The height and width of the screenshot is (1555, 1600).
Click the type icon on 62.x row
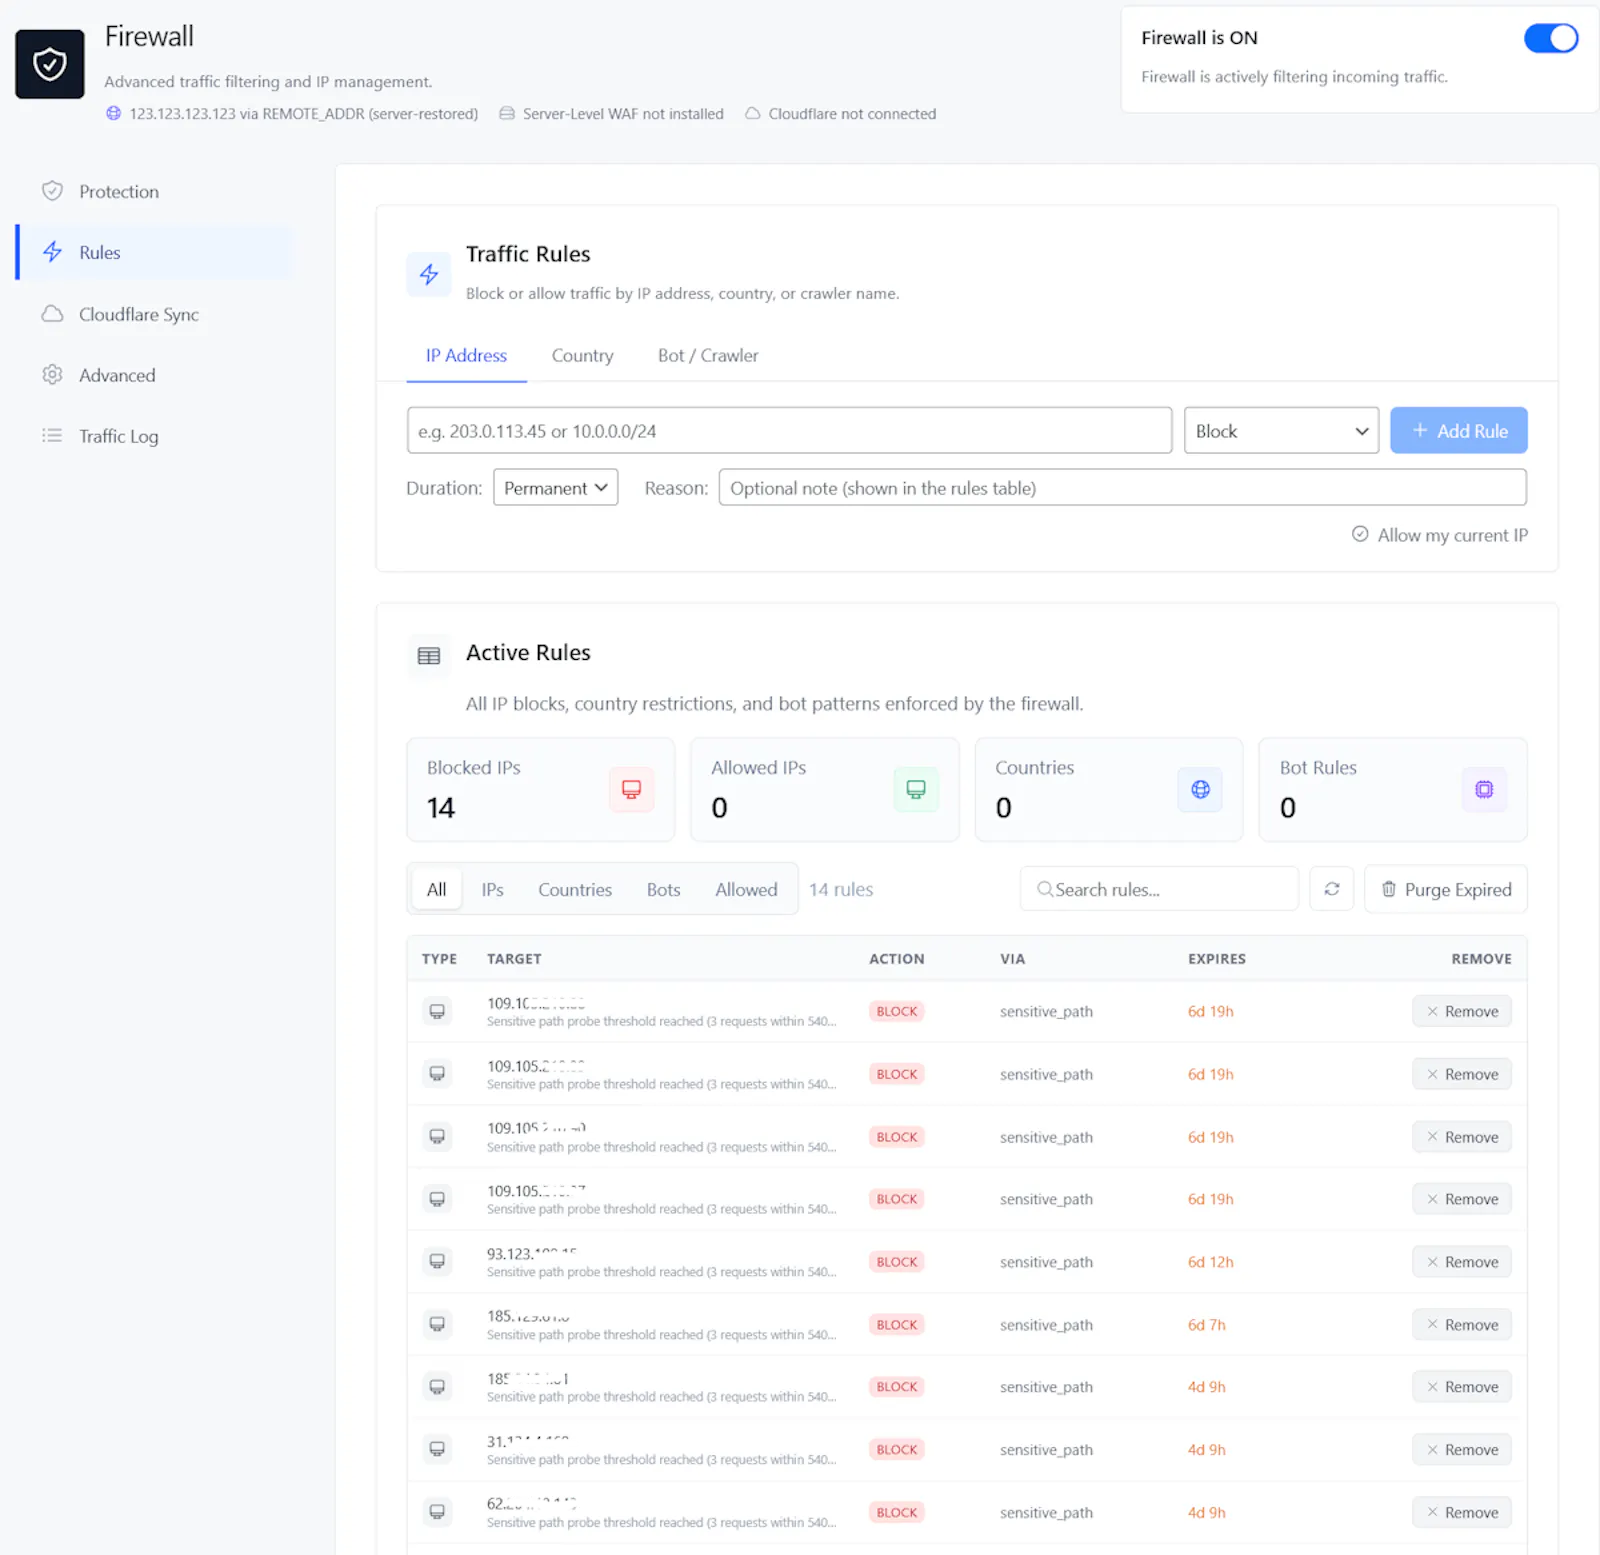437,1513
